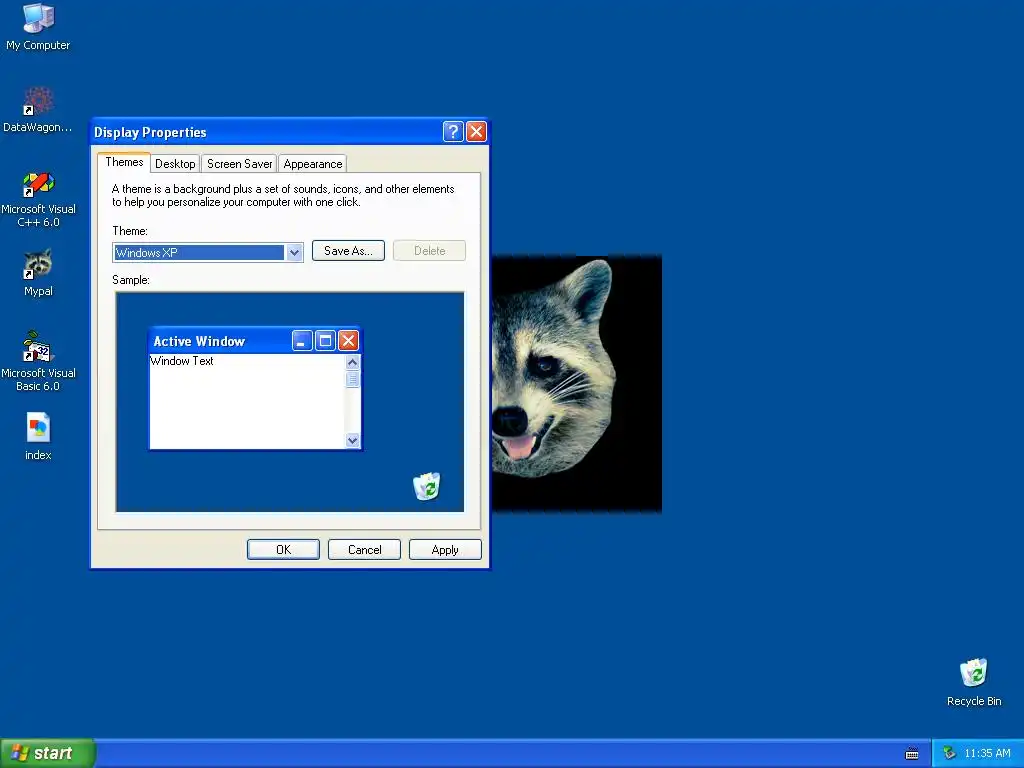Click the sample Active Window maximize button

[x=325, y=340]
